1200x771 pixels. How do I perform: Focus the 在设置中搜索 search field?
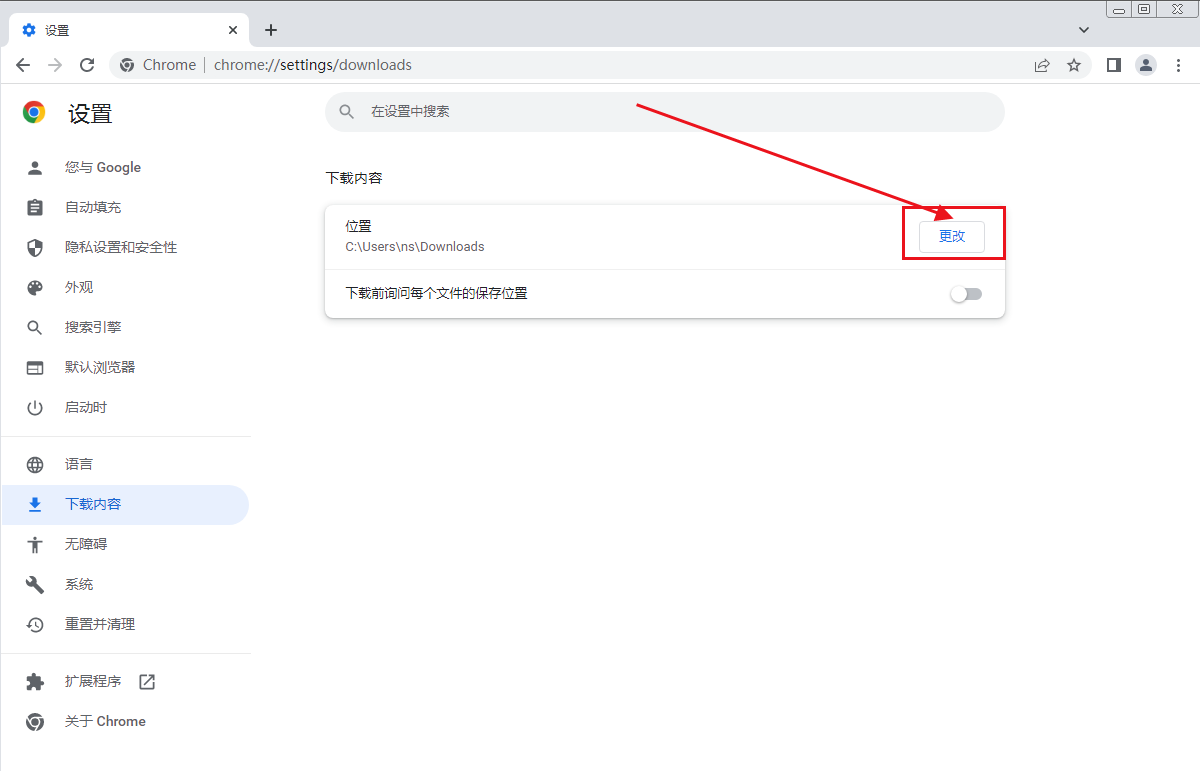tap(664, 112)
